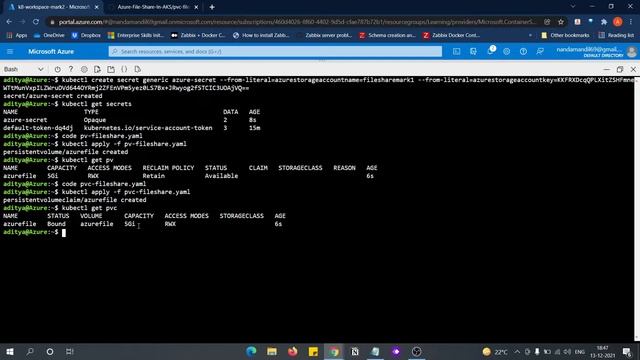The image size is (640, 360).
Task: Open Cloud Shell icon in Azure header
Action: (456, 51)
